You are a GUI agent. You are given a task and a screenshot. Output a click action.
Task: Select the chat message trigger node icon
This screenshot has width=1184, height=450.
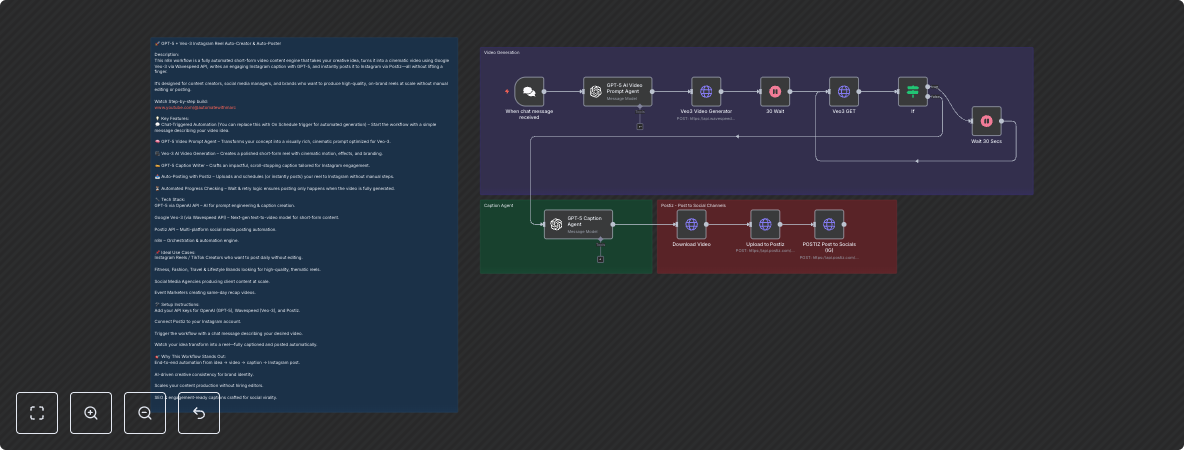tap(529, 91)
